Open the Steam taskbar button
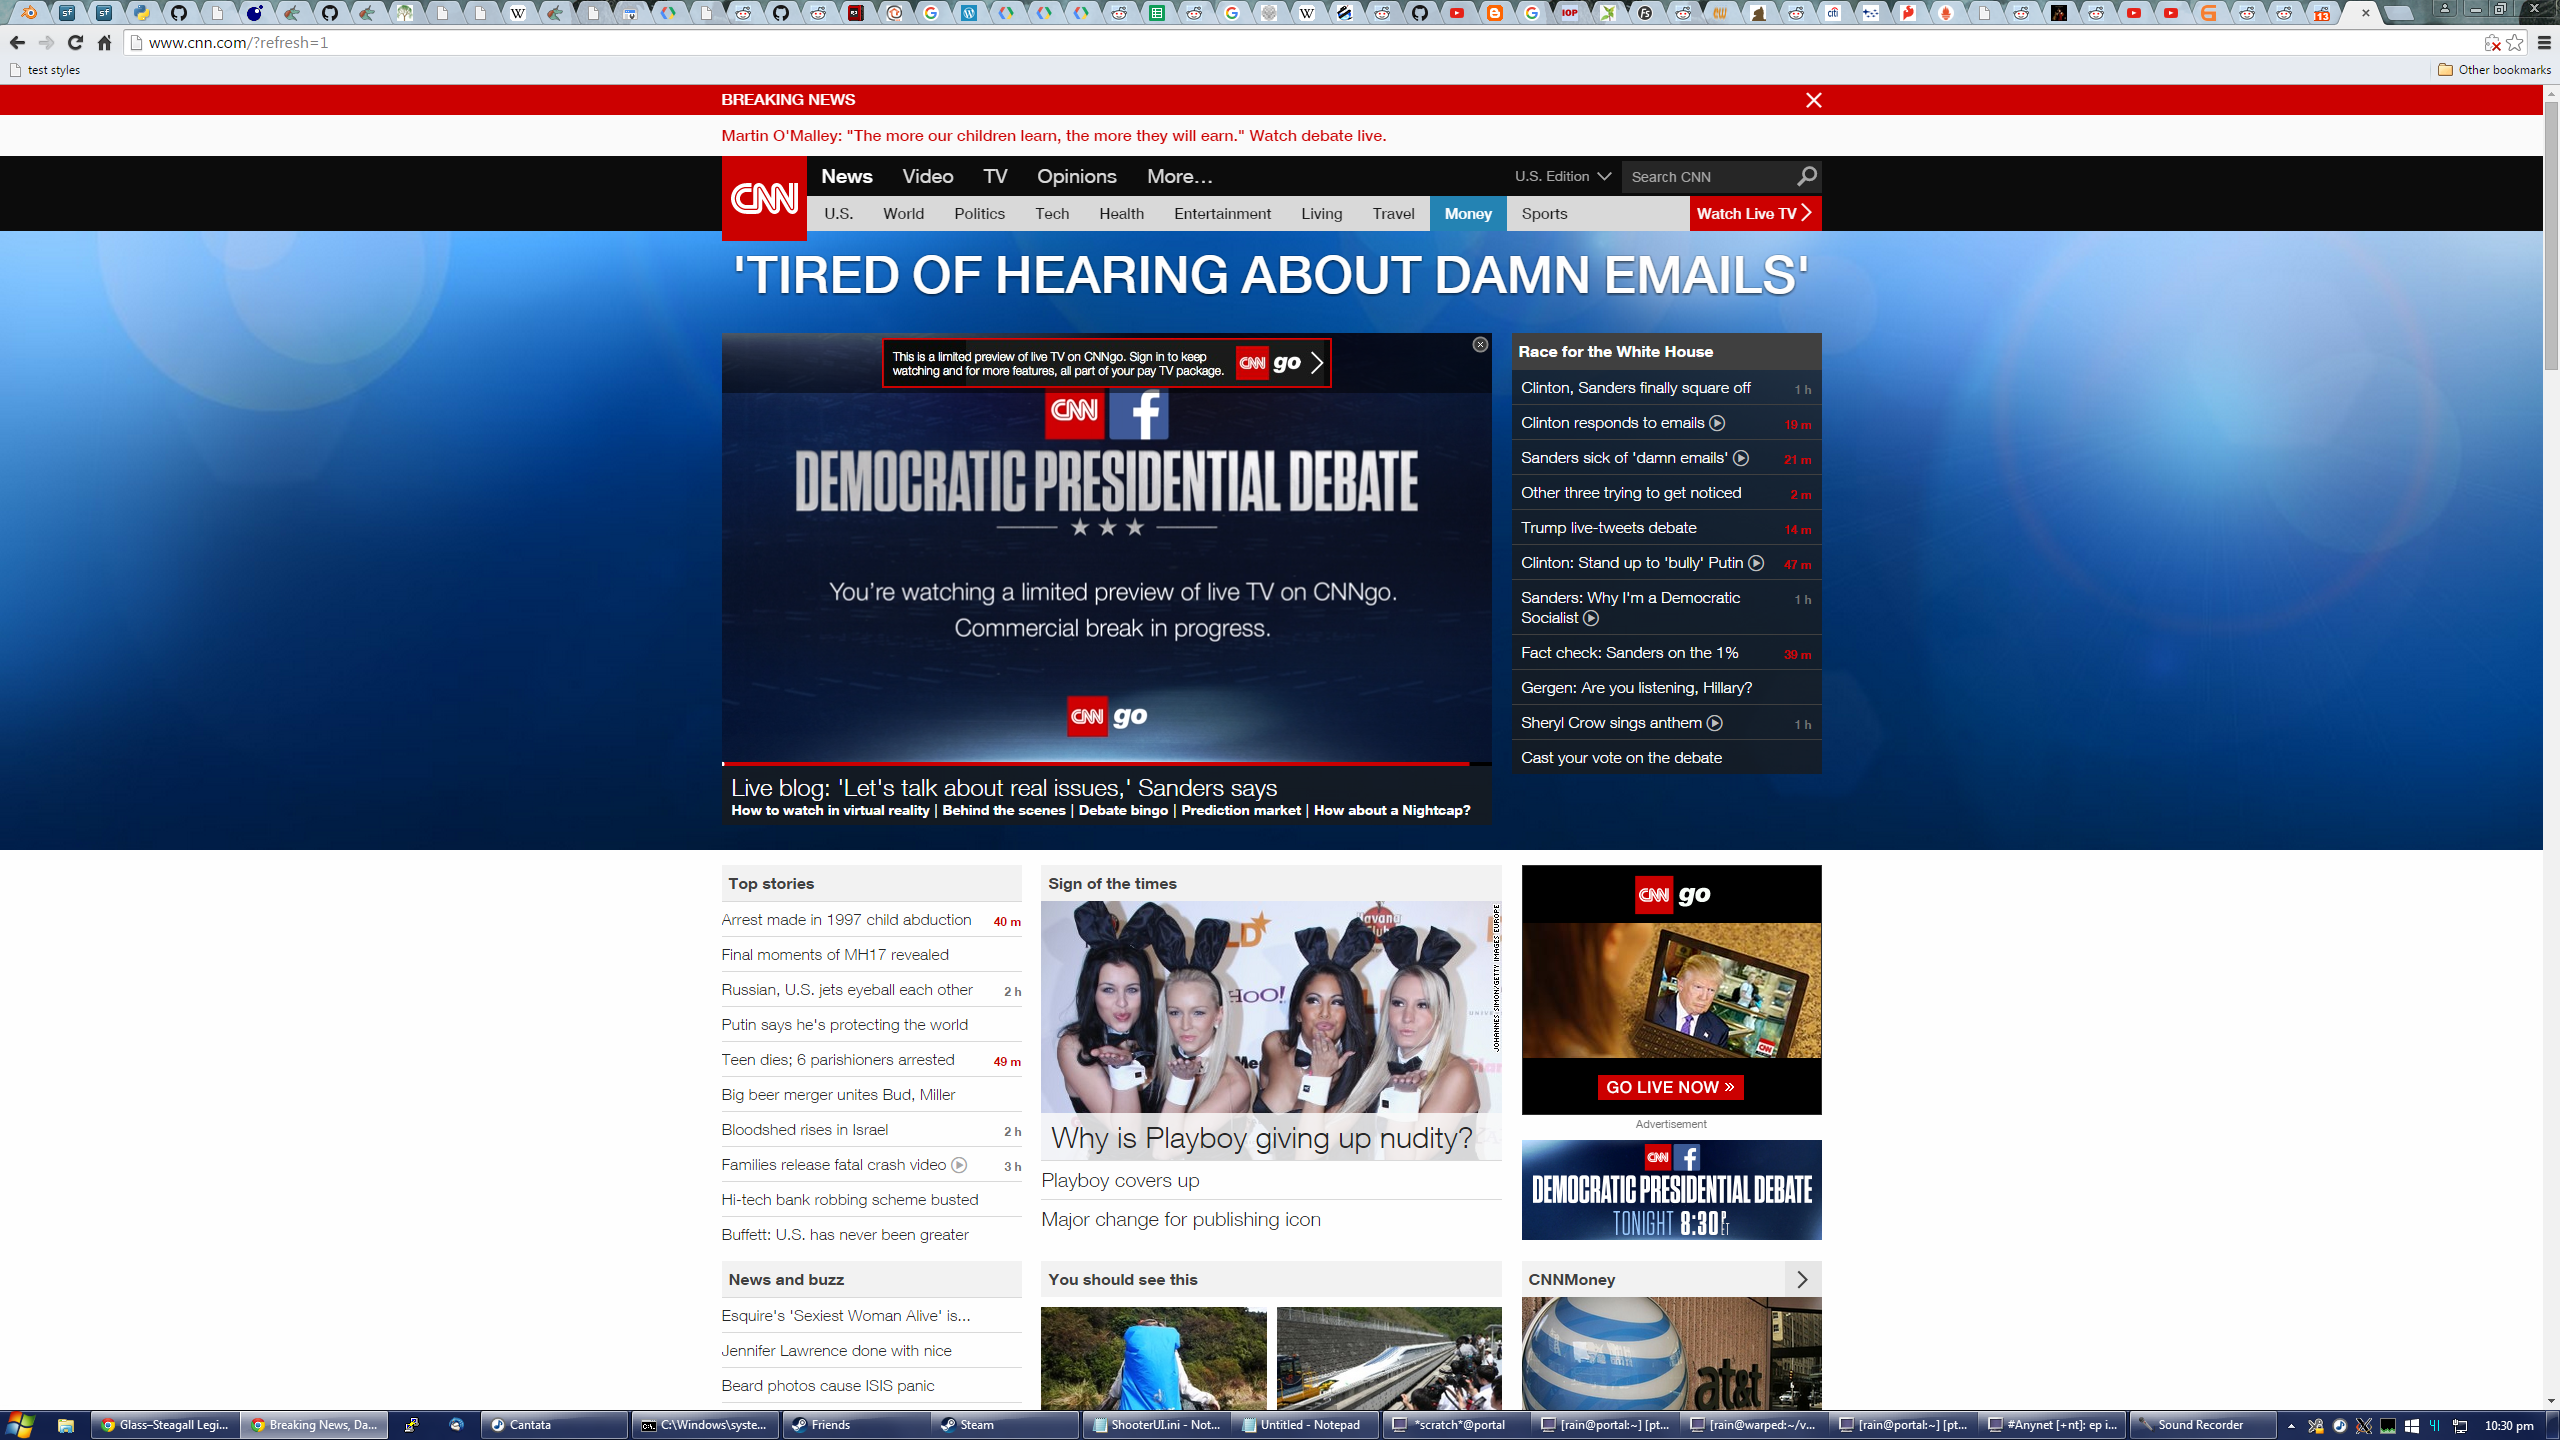Viewport: 2560px width, 1440px height. coord(1003,1425)
